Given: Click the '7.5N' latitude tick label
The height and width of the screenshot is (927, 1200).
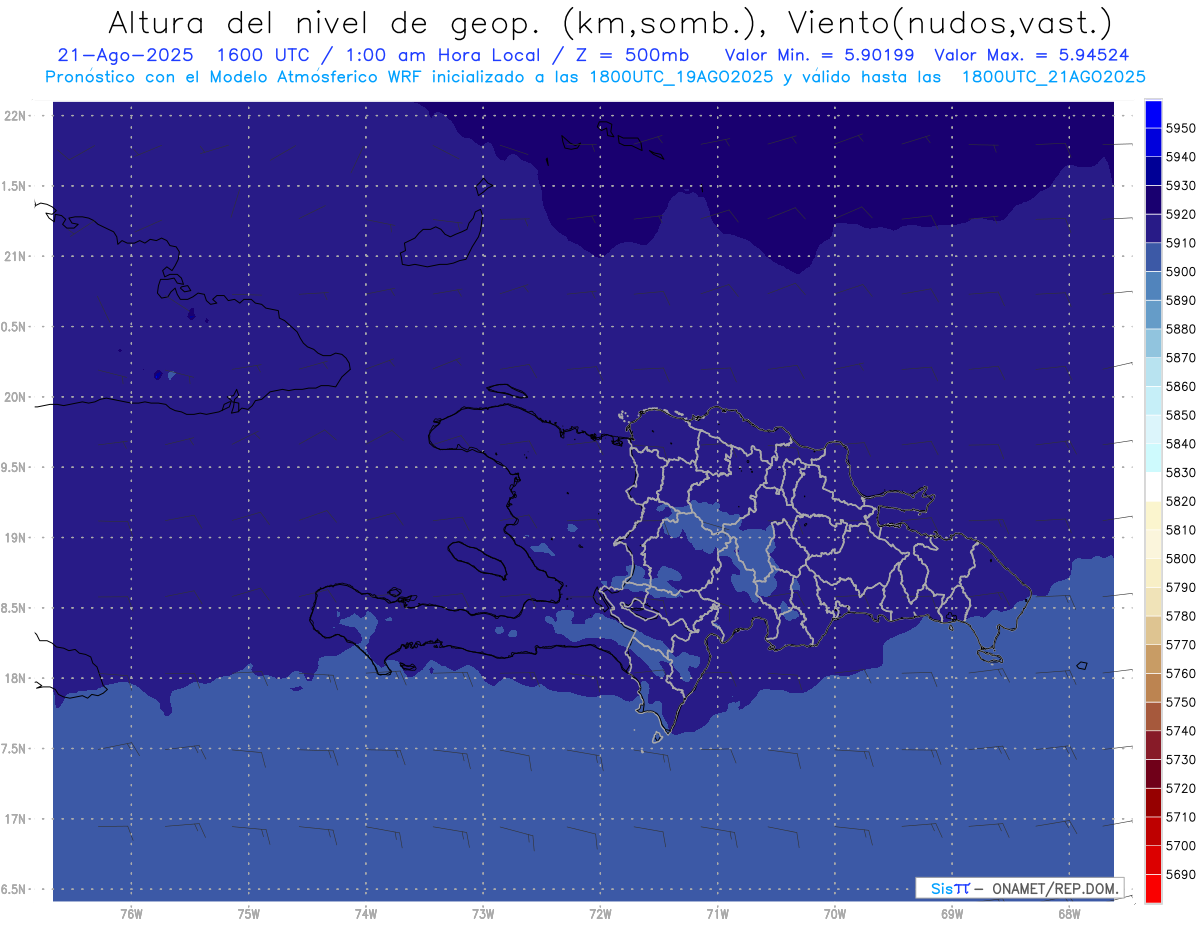Looking at the screenshot, I should [14, 749].
